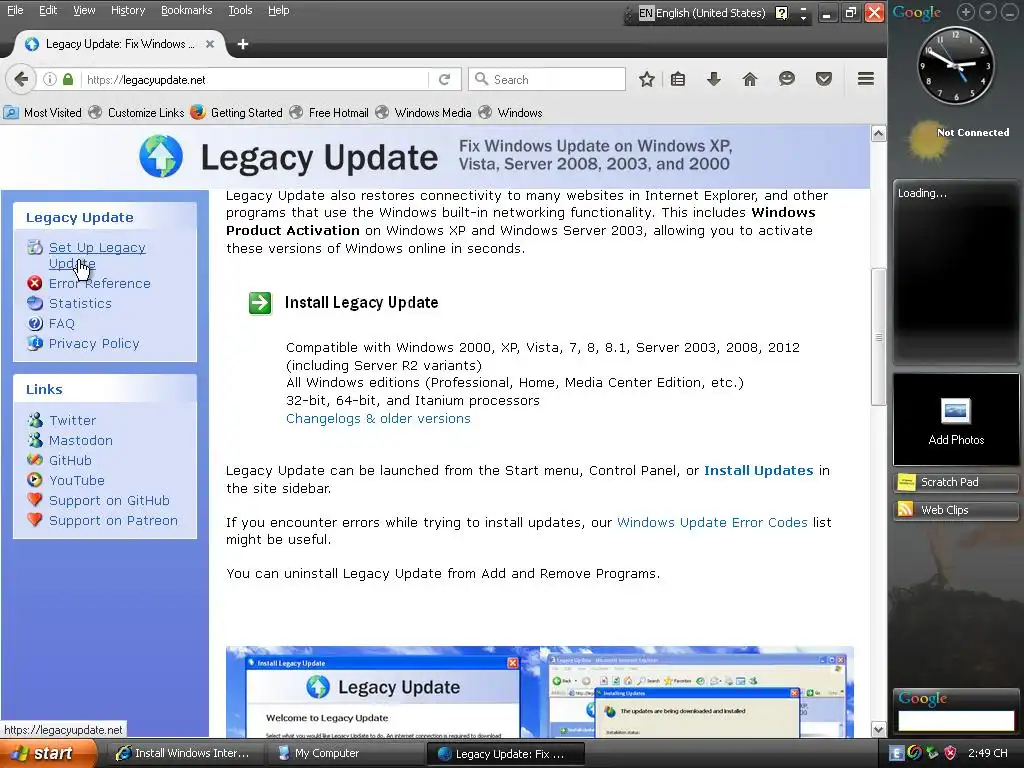Click the page scrollbar down arrow
The height and width of the screenshot is (768, 1024).
[878, 729]
